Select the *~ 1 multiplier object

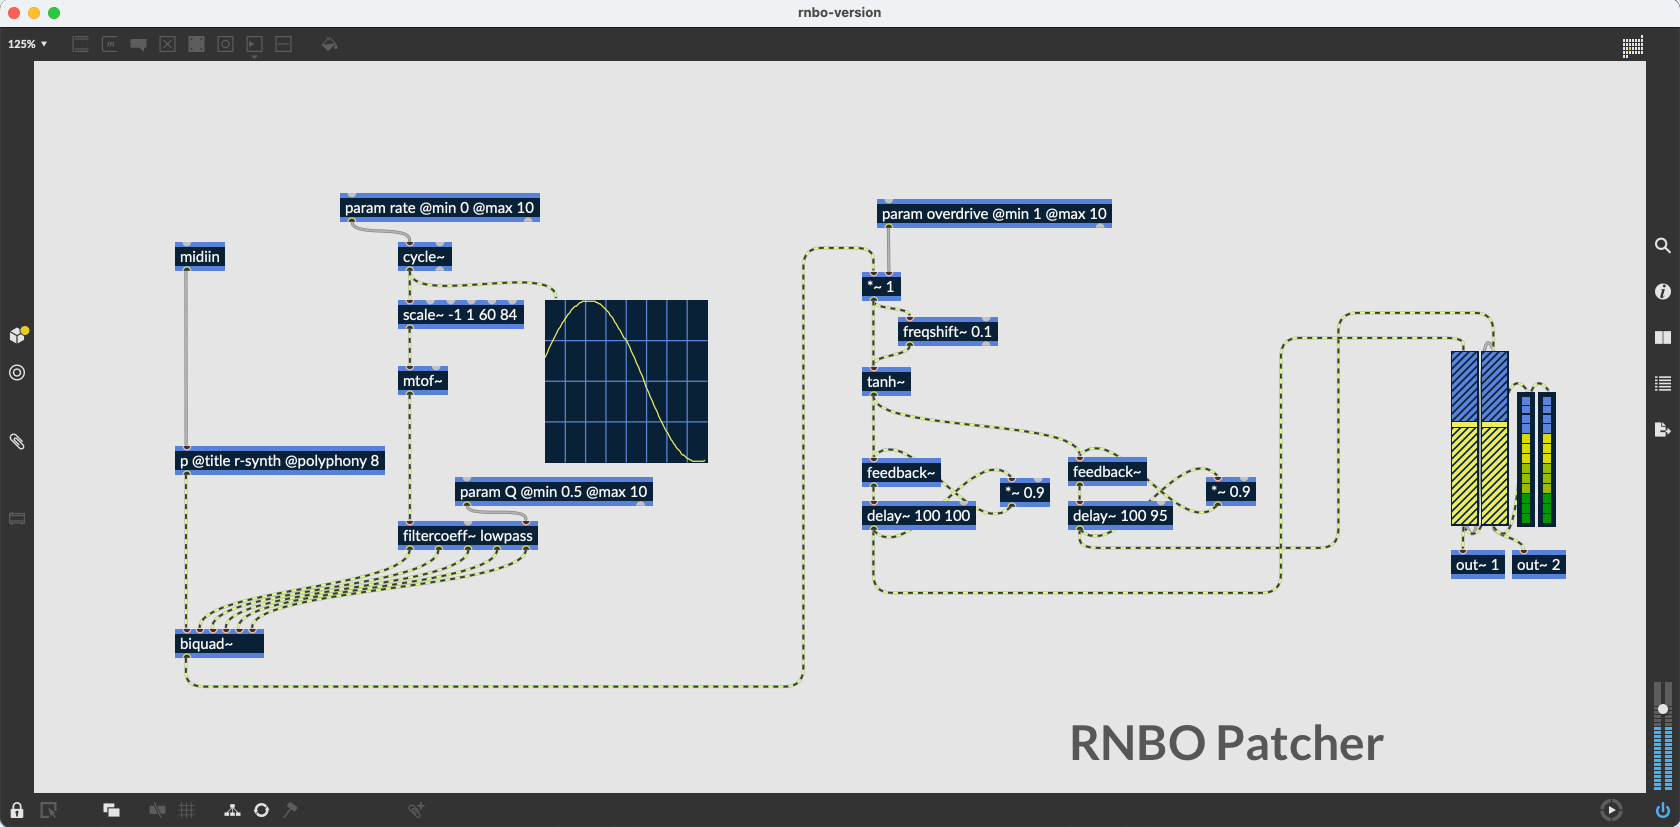click(882, 287)
